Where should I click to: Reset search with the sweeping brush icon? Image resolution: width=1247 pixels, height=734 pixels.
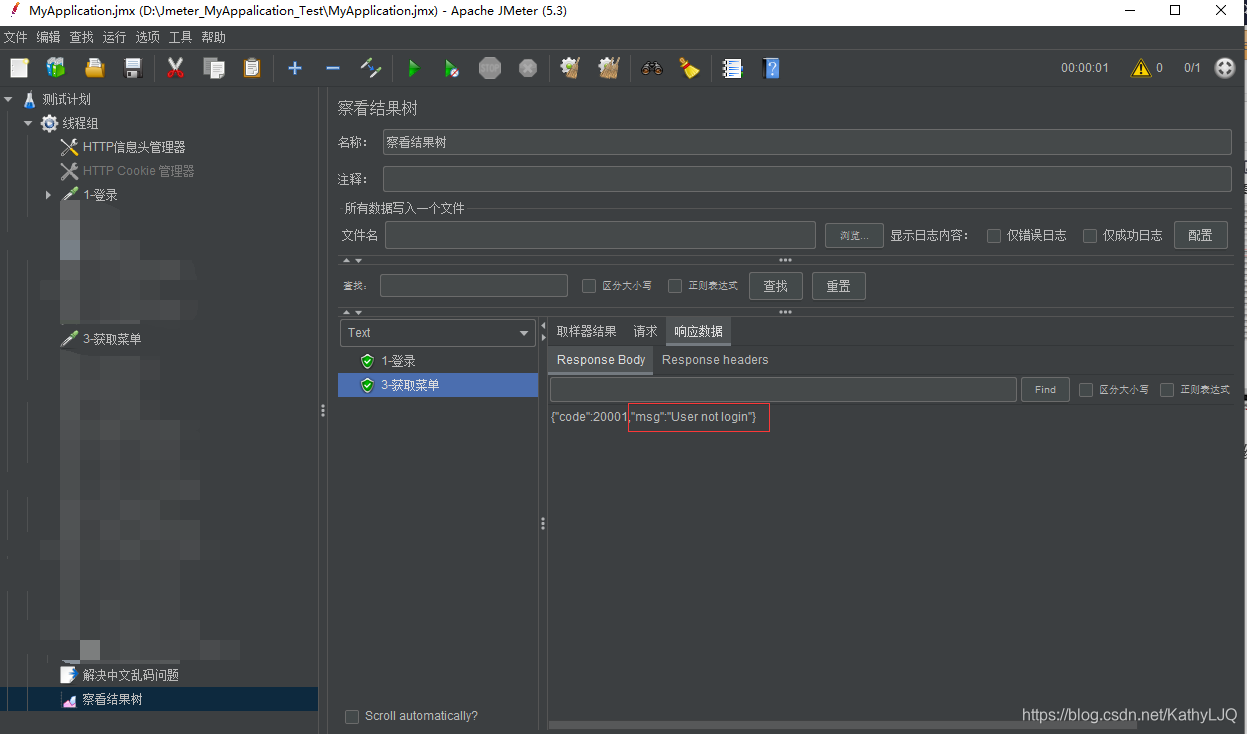point(689,68)
